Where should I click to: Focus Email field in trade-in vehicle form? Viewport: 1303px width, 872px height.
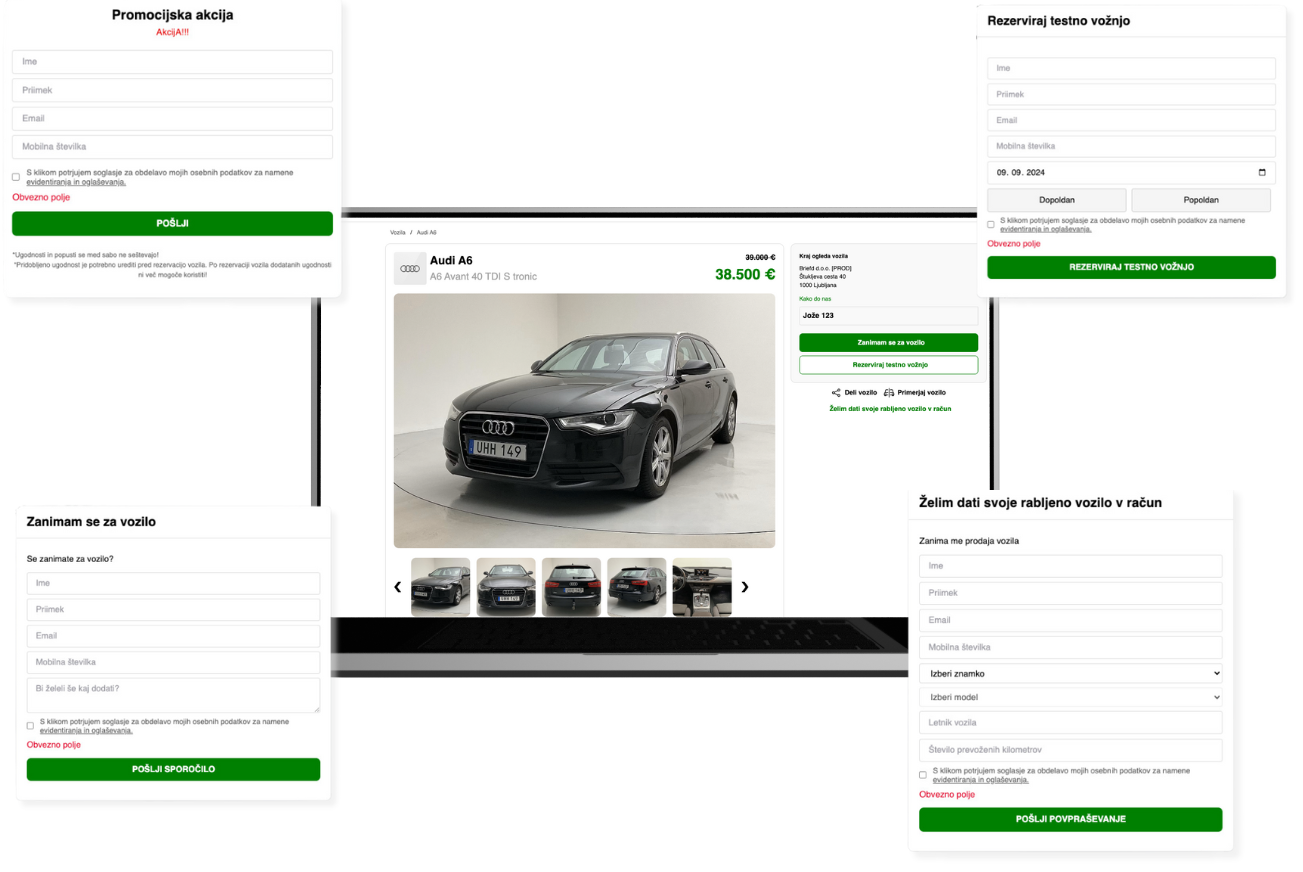[1070, 620]
